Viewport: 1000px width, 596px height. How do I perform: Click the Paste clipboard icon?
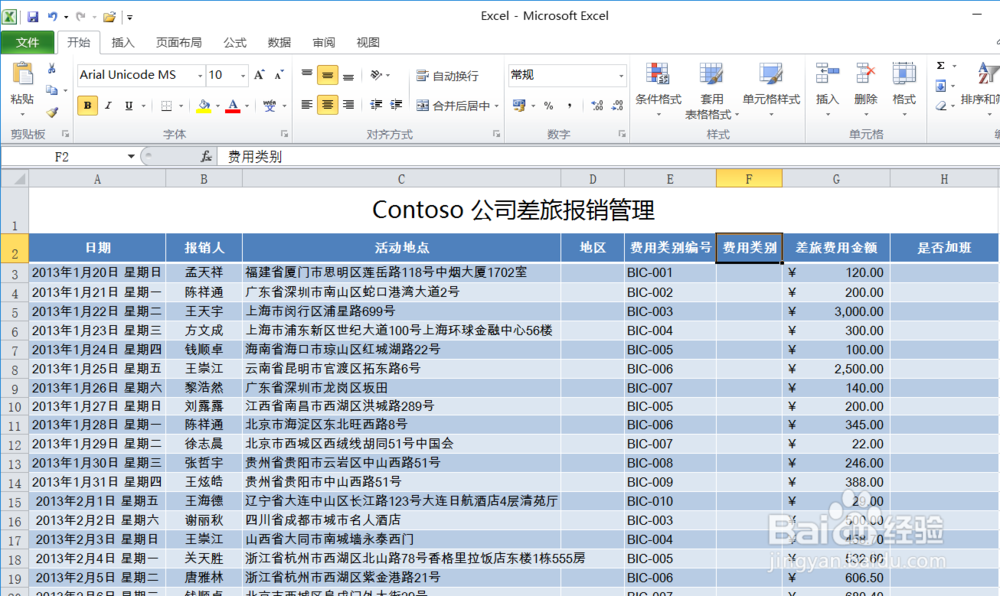(22, 75)
